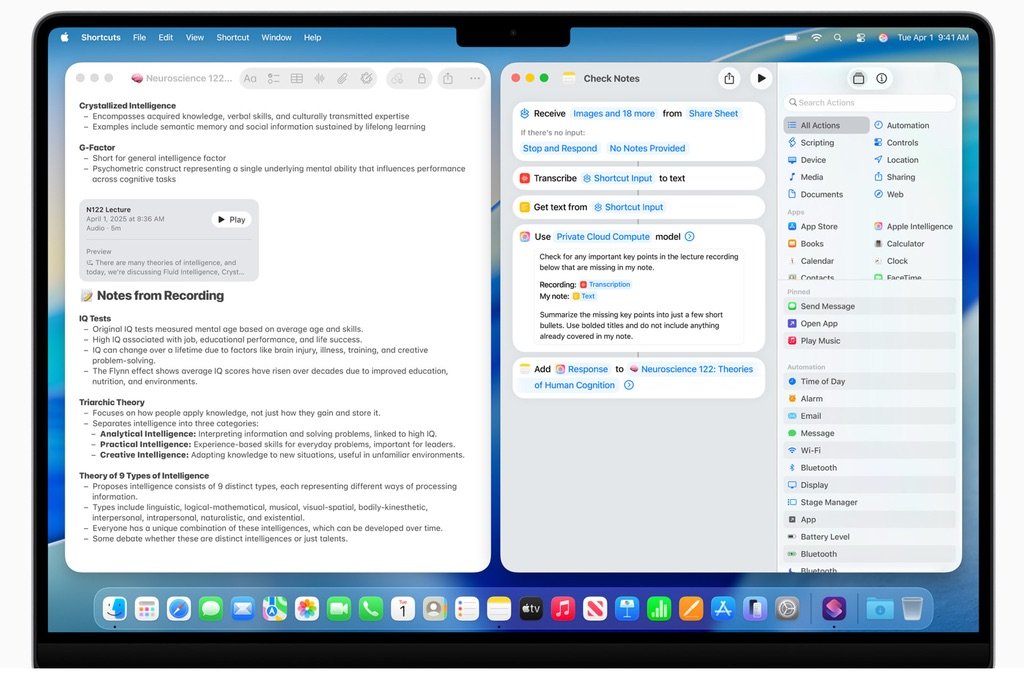Run the Check Notes shortcut with the play button
This screenshot has height=680, width=1024.
[x=761, y=78]
